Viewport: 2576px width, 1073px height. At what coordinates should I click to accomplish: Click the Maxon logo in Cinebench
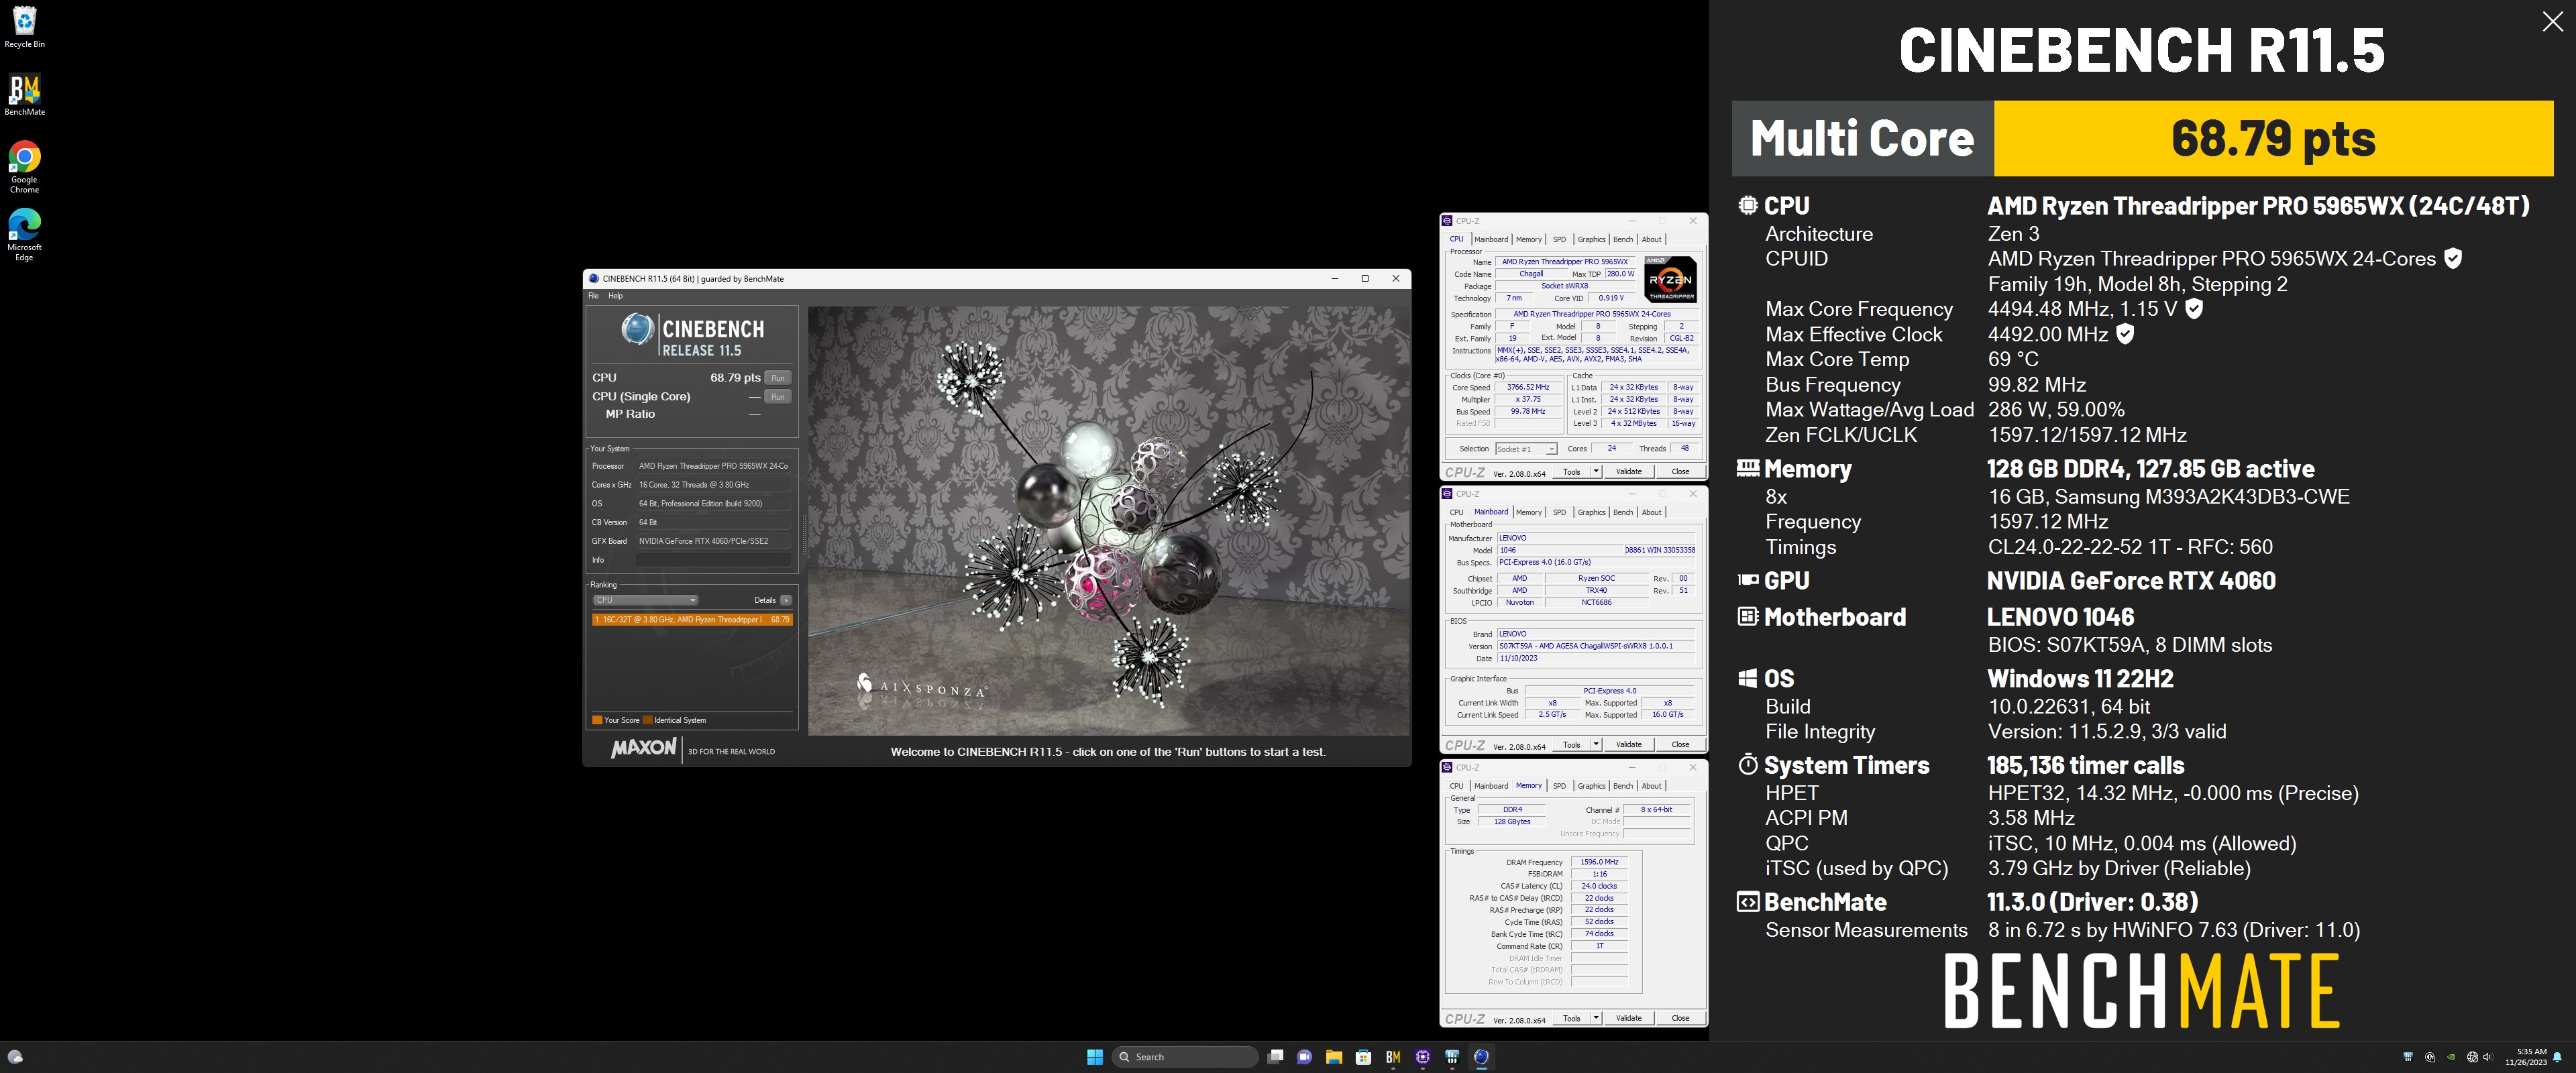[643, 749]
